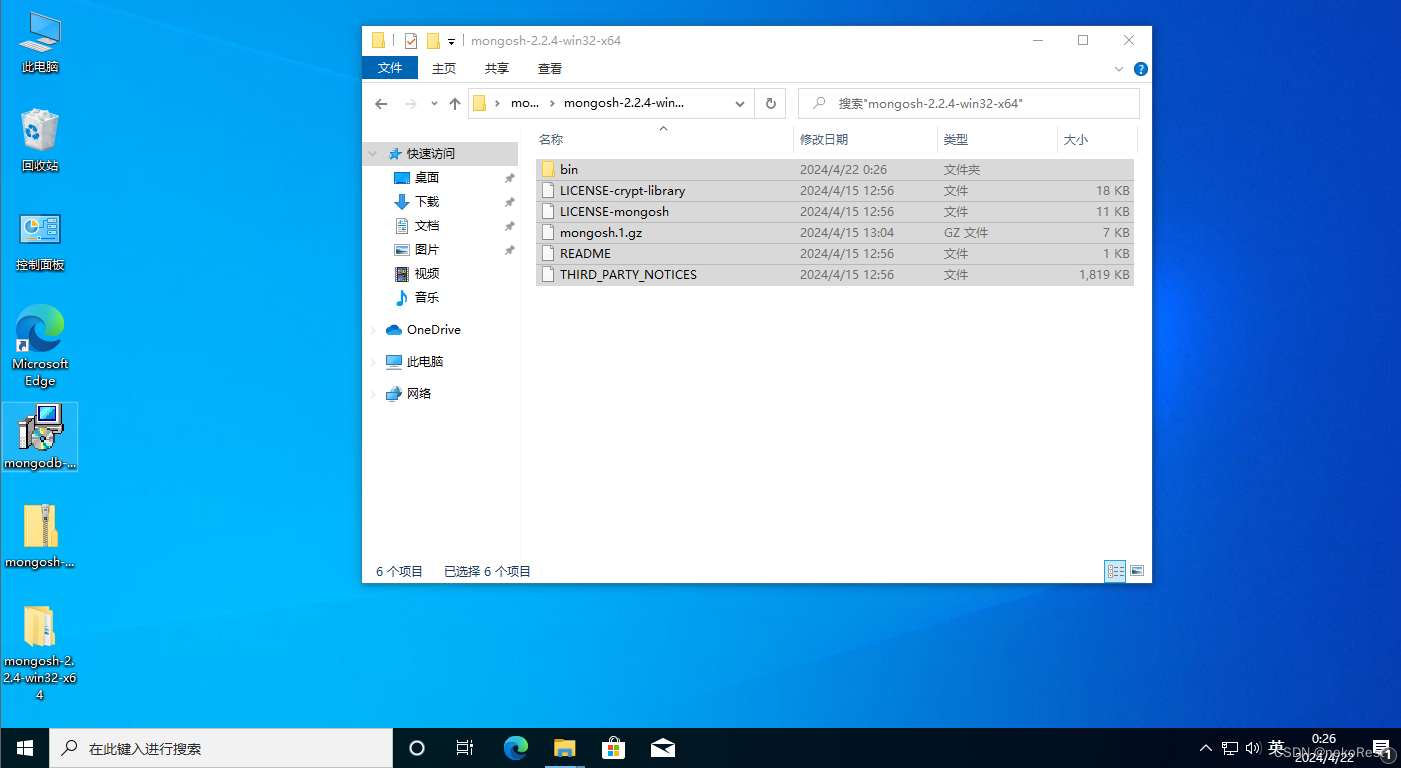Sort files by the 类型 column header
1401x768 pixels.
coord(997,140)
